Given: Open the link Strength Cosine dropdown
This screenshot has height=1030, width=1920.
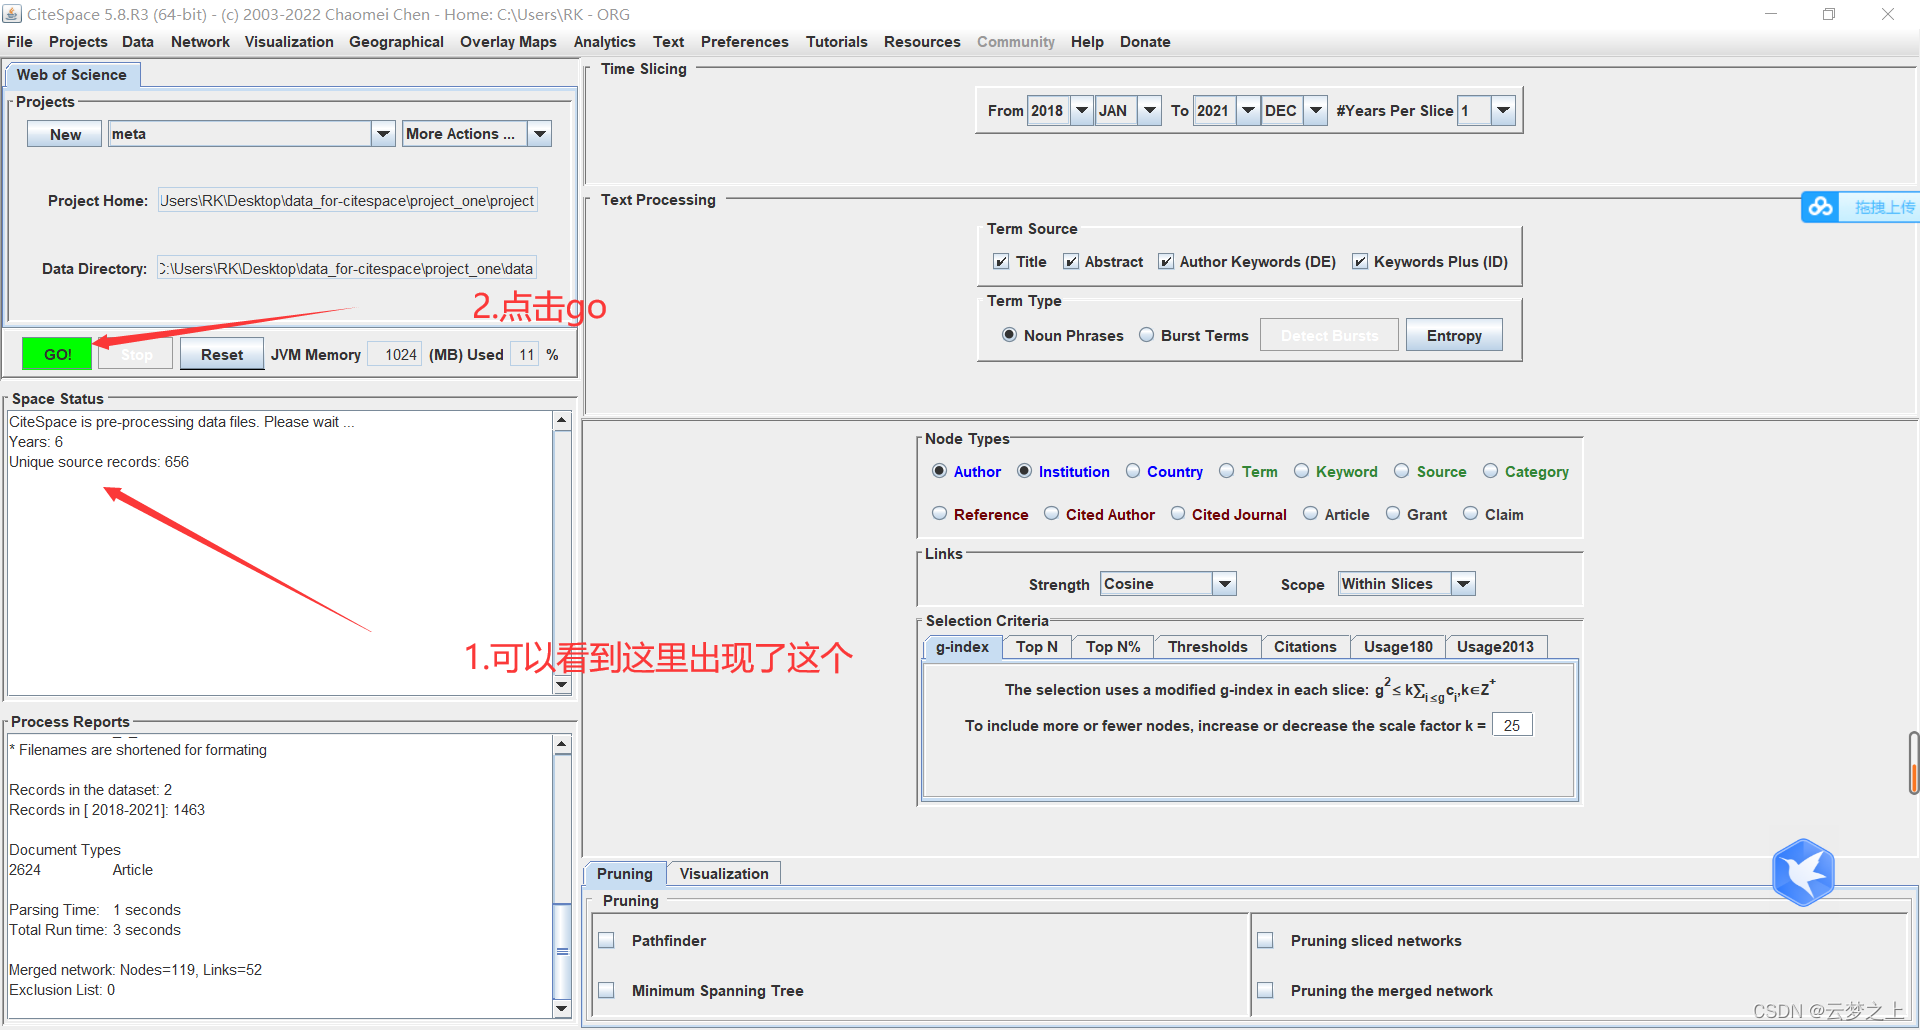Looking at the screenshot, I should click(1225, 584).
